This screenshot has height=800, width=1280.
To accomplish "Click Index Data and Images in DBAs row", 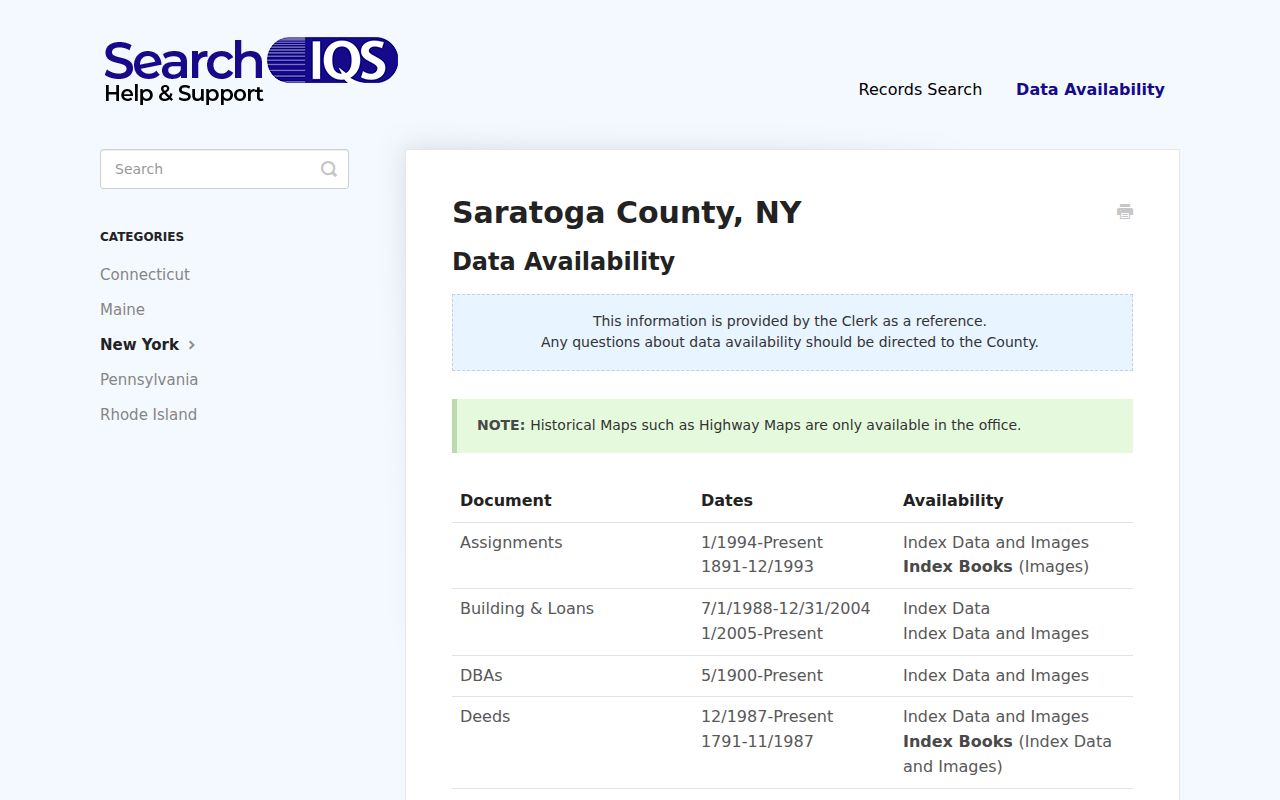I will (x=996, y=675).
